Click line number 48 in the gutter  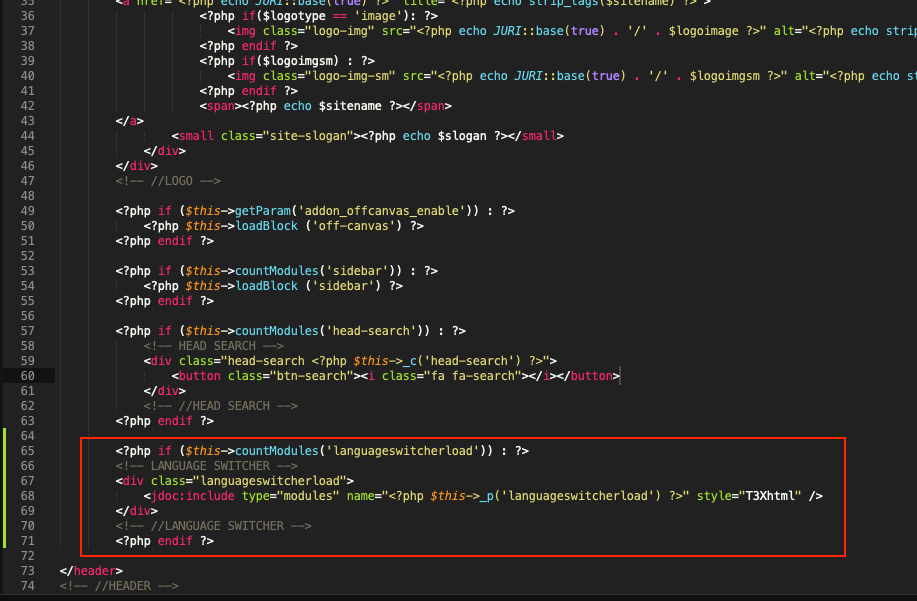(27, 196)
